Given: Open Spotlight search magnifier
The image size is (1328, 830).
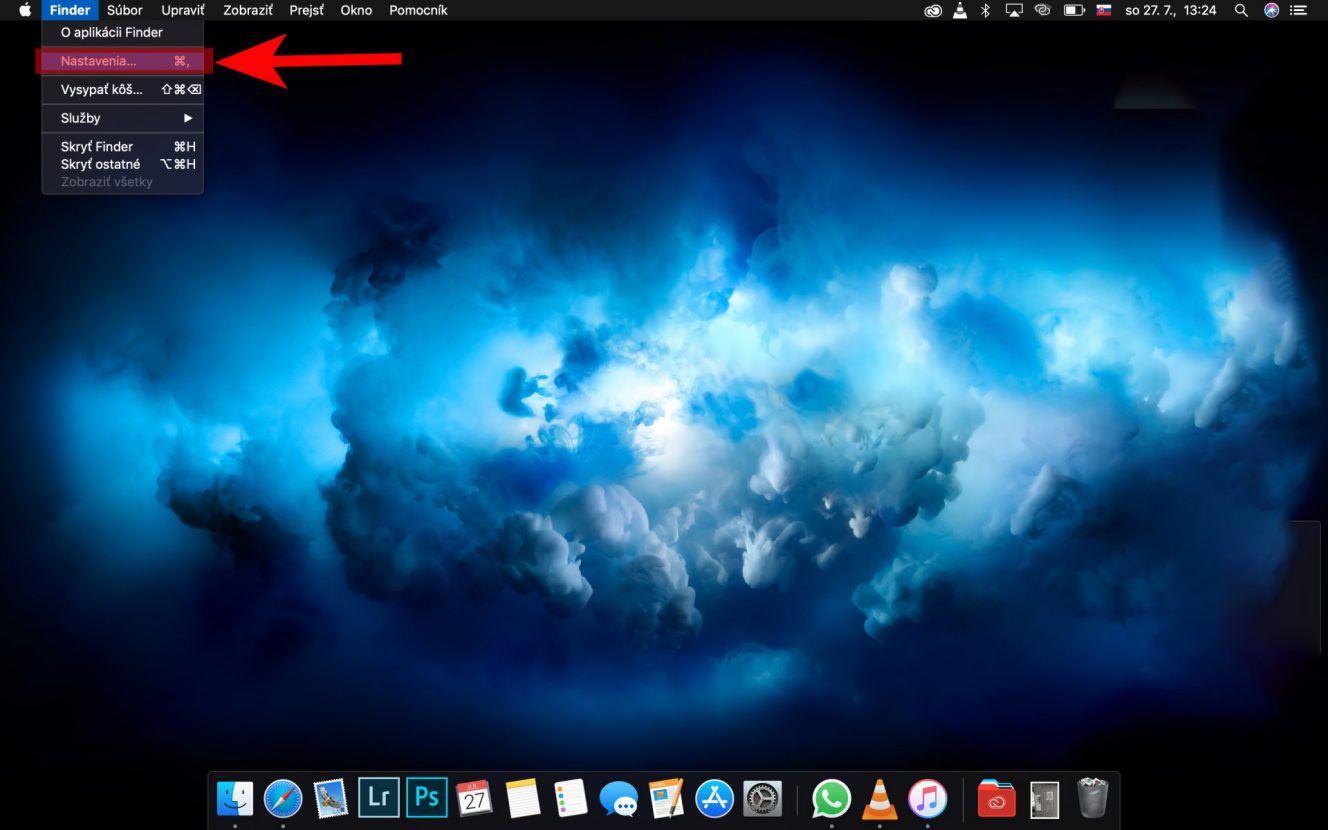Looking at the screenshot, I should point(1241,10).
